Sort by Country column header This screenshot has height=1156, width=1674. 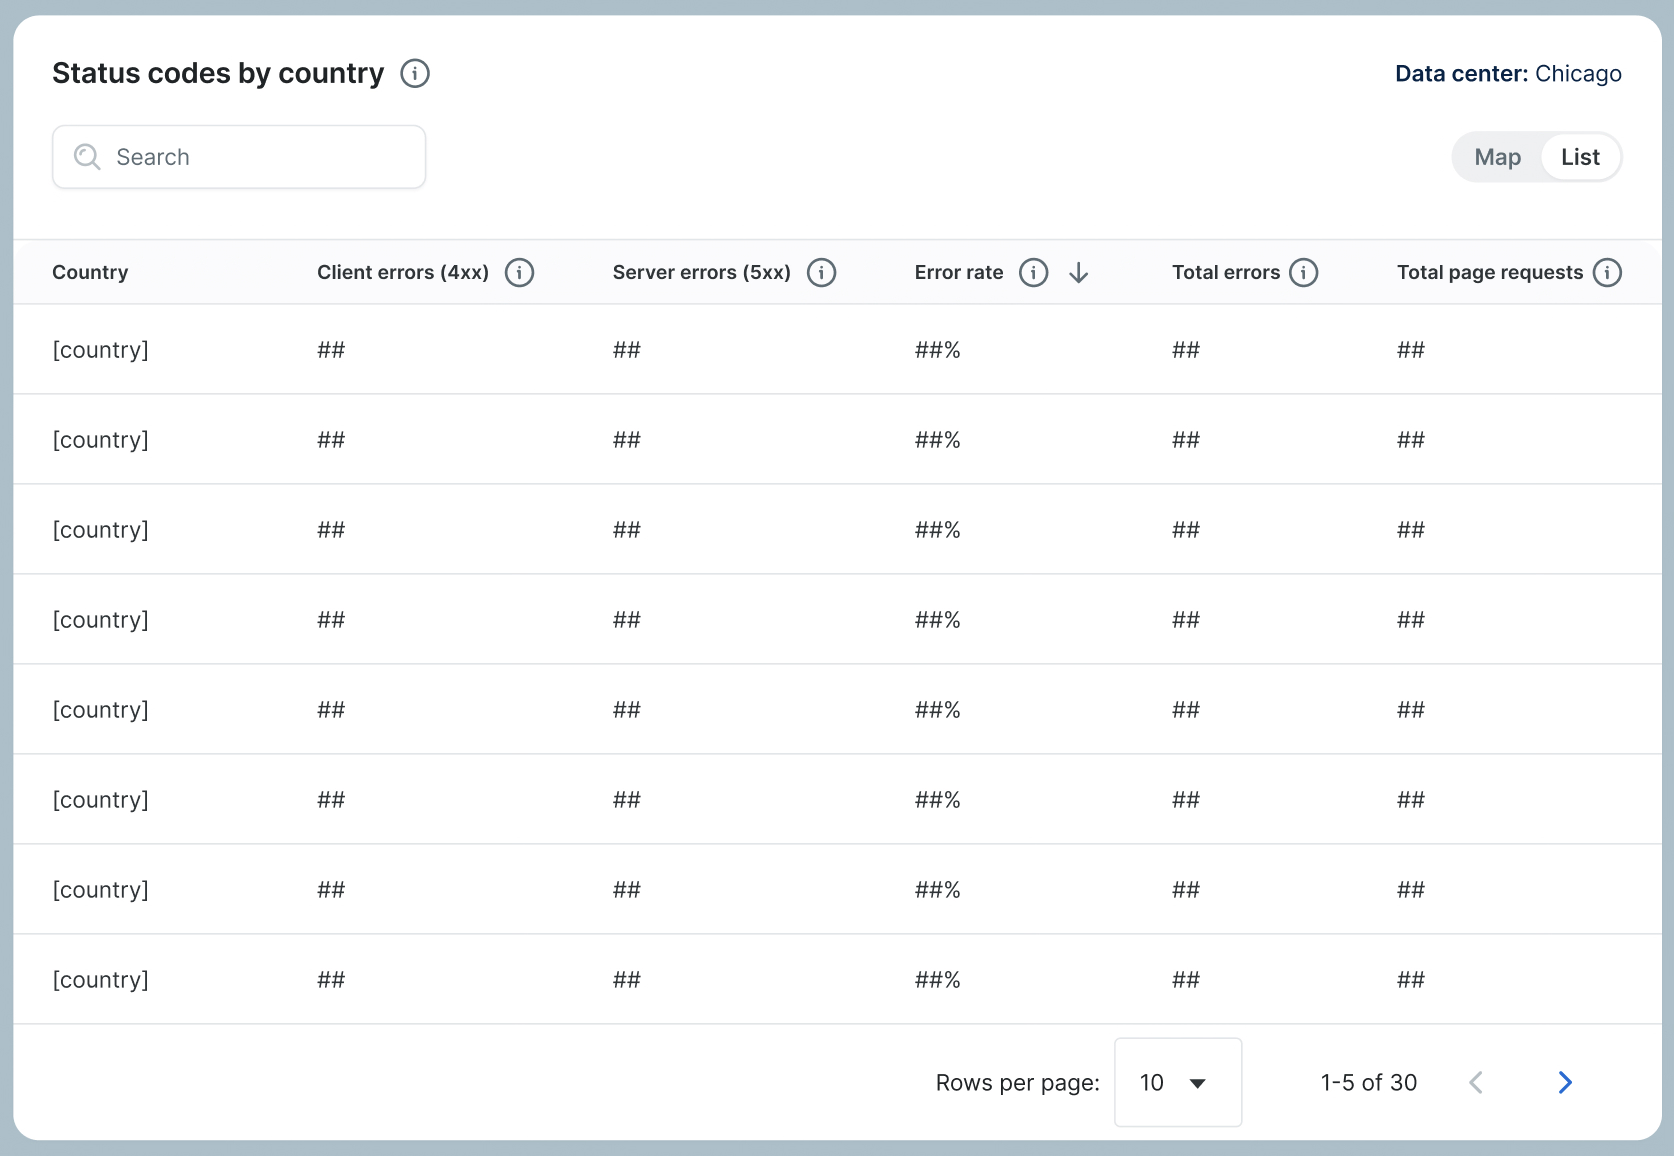coord(90,273)
